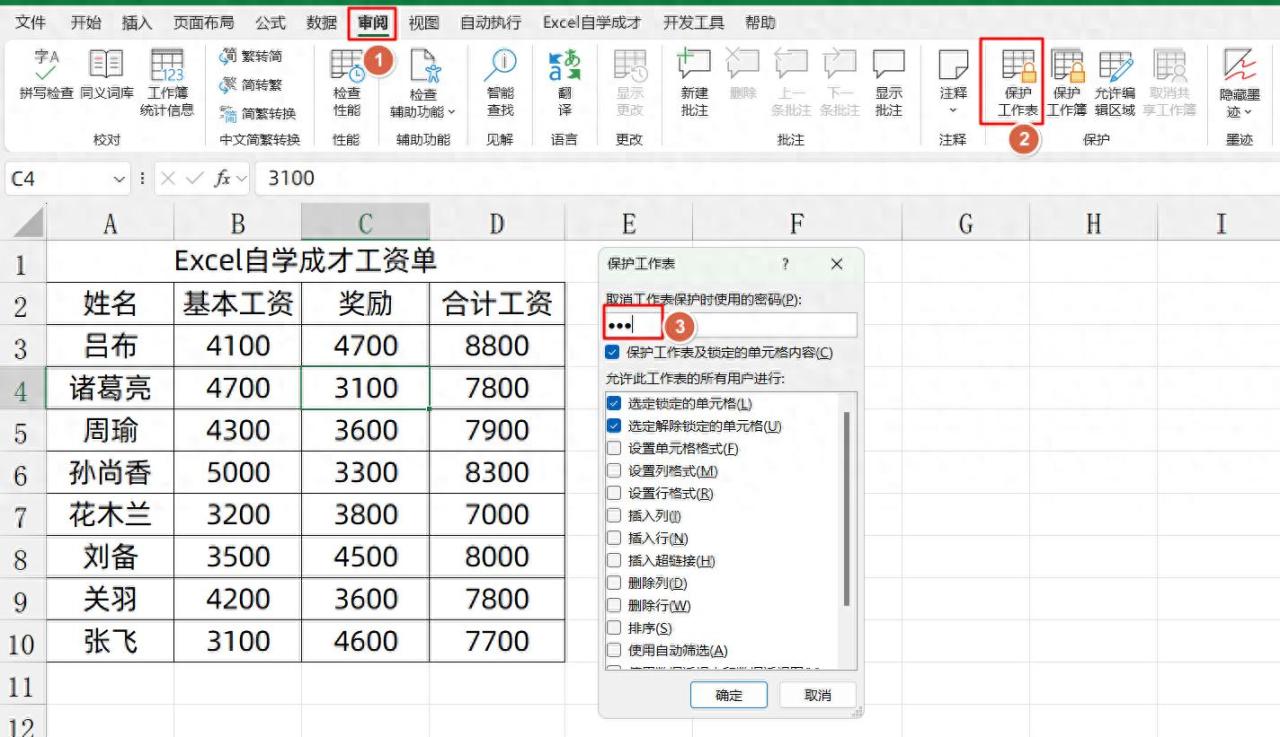This screenshot has width=1280, height=737.
Task: Convert text with 繁转简
Action: point(251,57)
